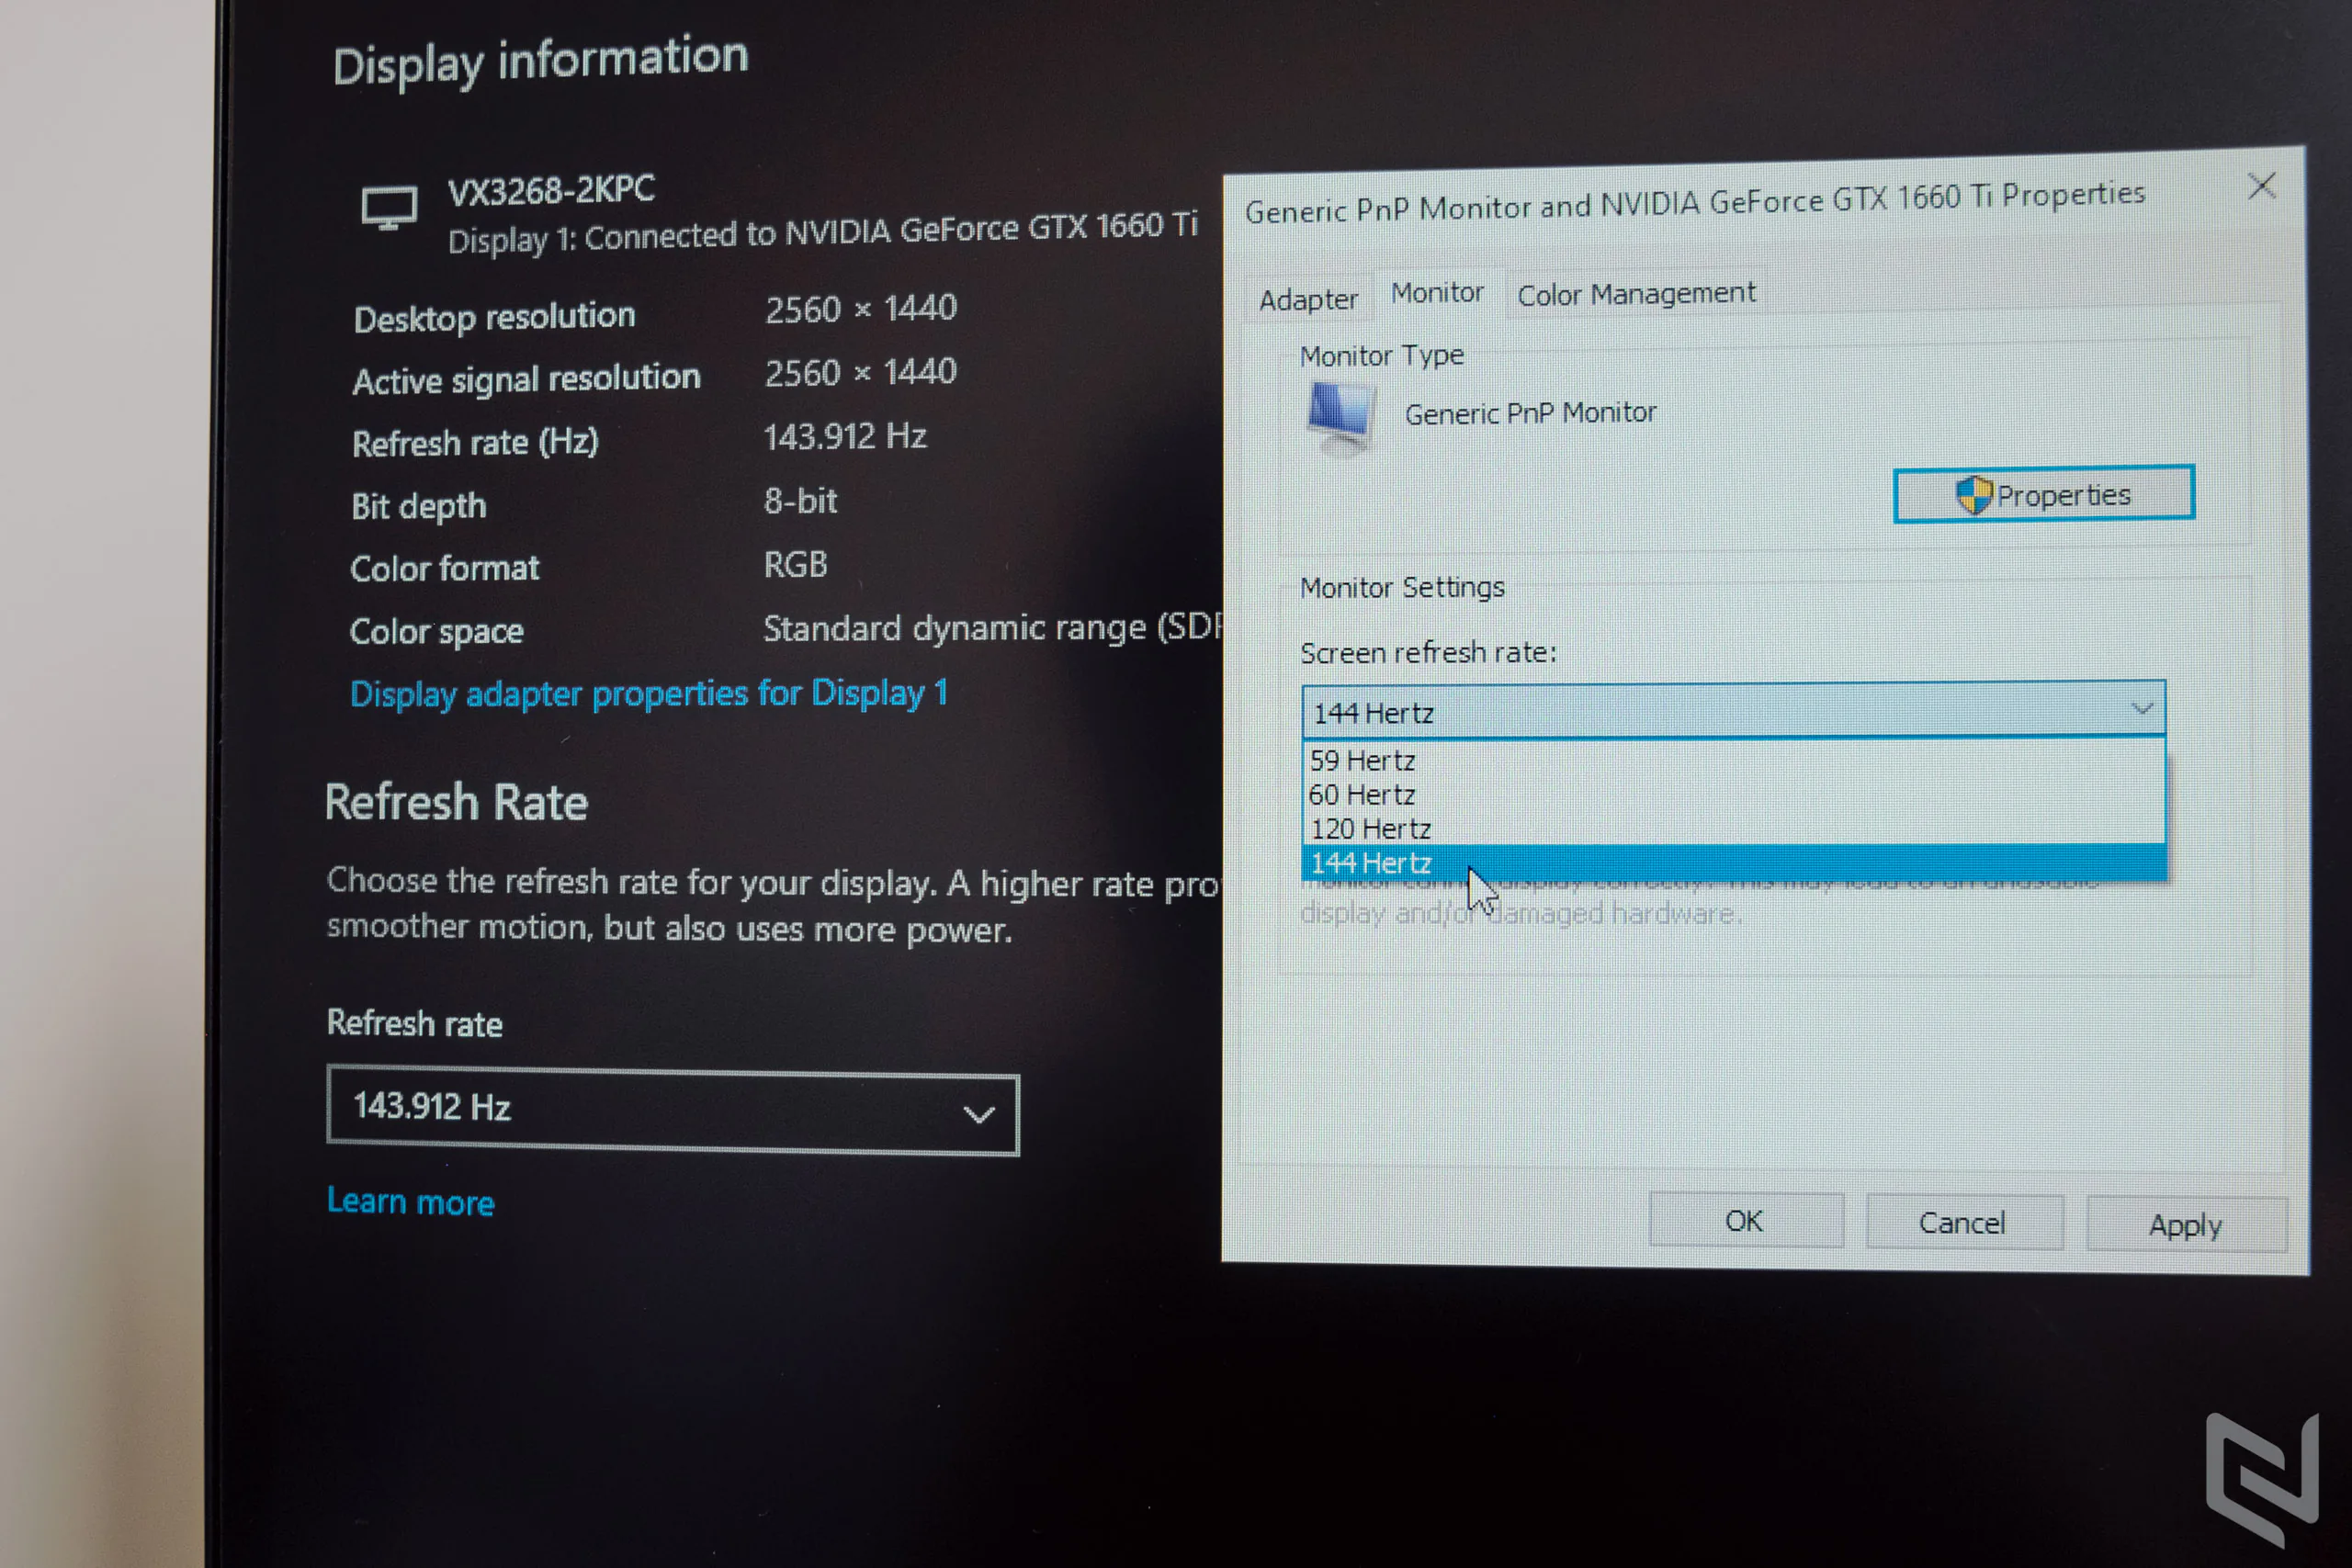Click the Generic PnP Monitor label
This screenshot has width=2352, height=1568.
1531,413
